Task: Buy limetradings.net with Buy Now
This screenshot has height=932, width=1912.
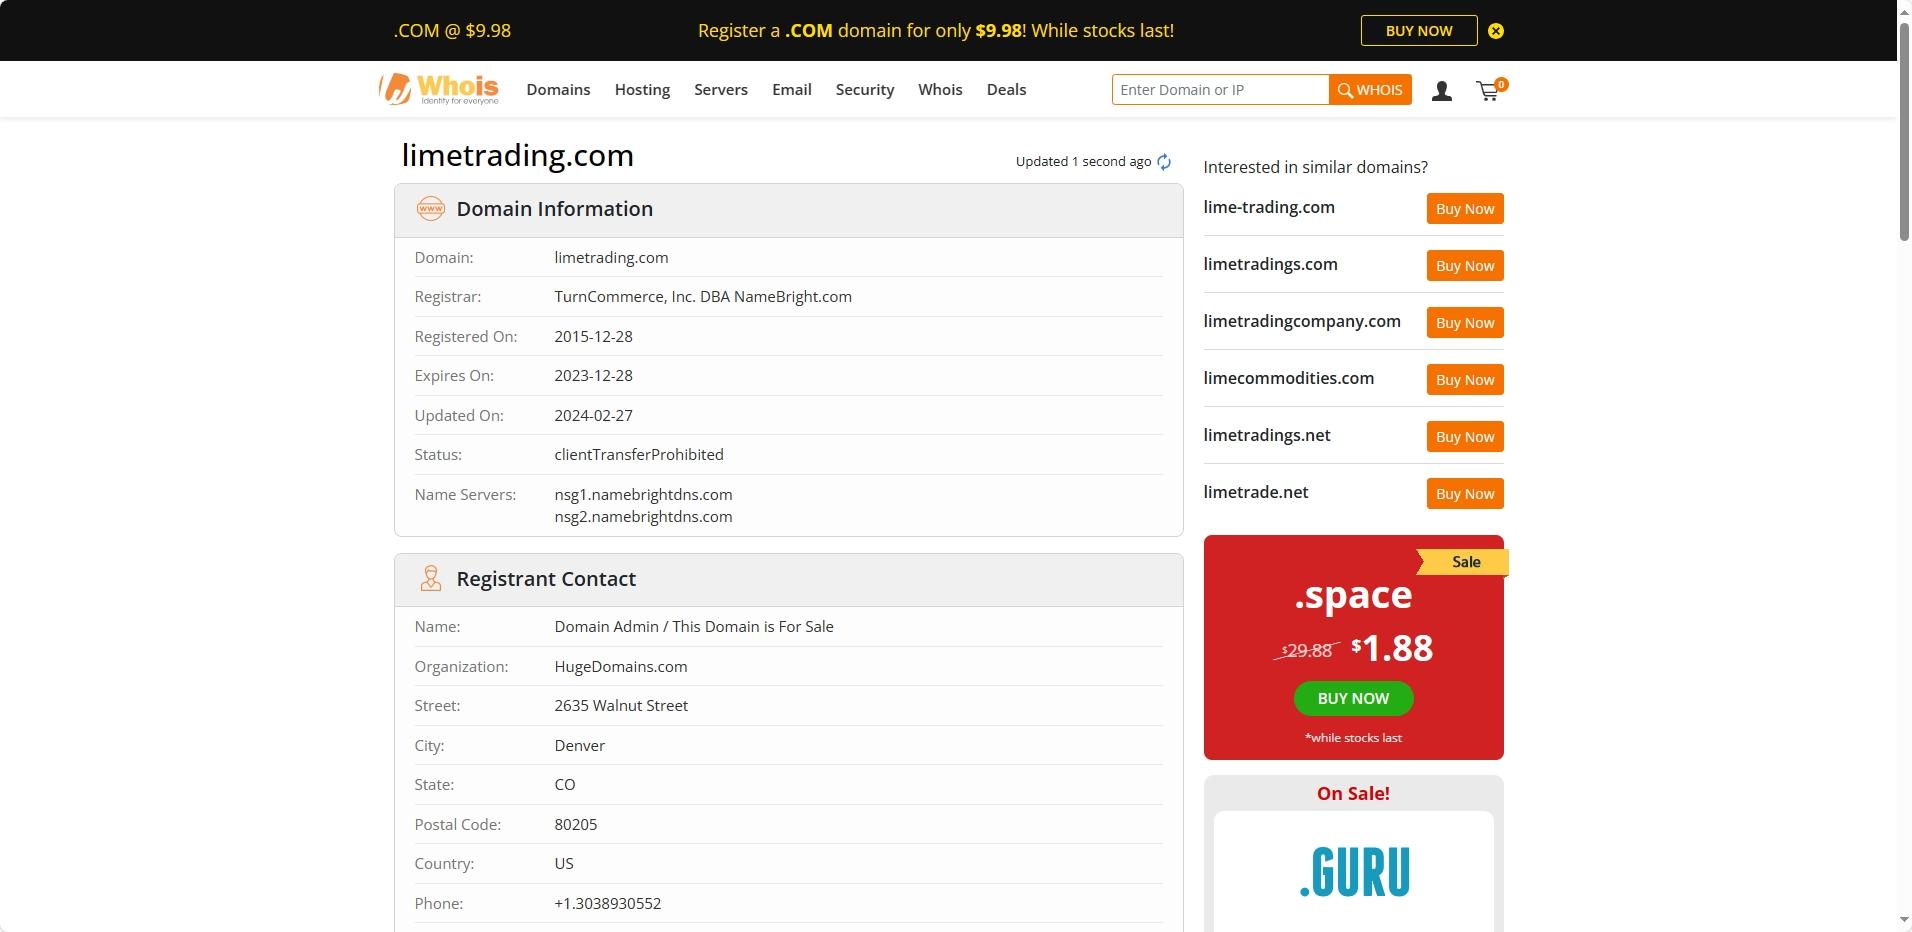Action: coord(1465,437)
